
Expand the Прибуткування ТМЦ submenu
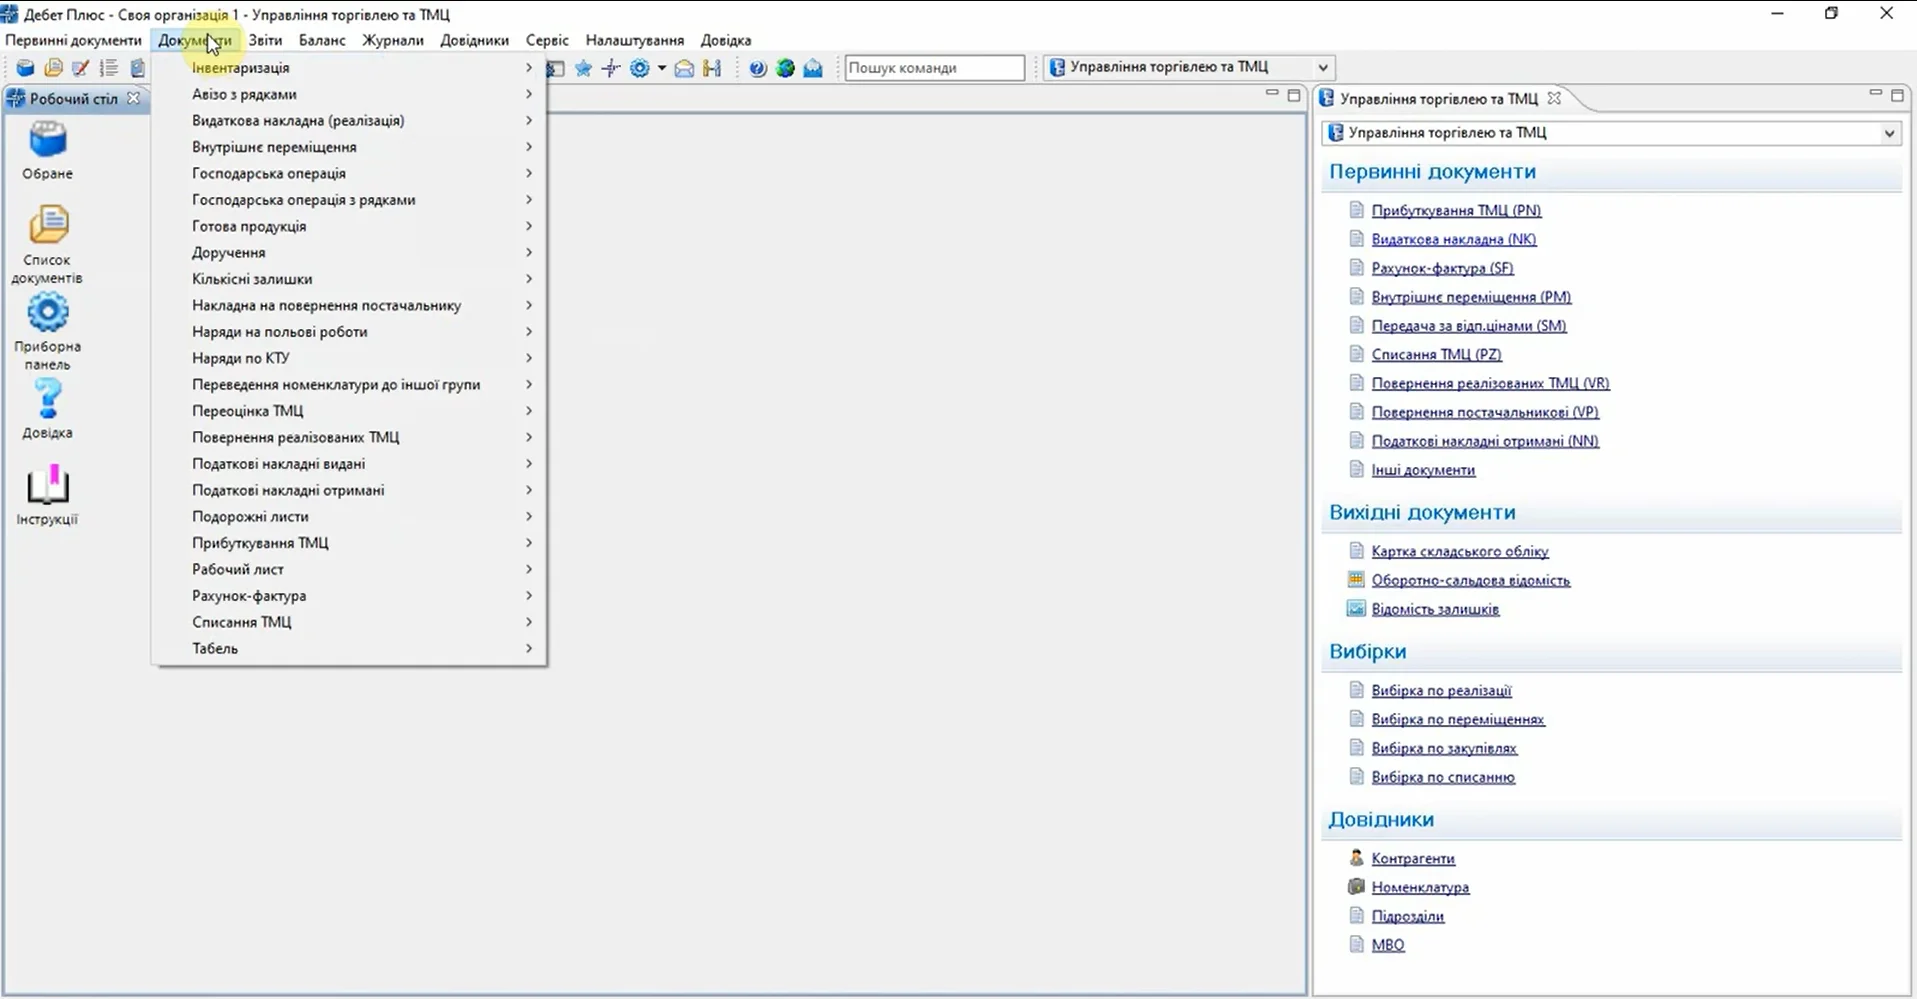[x=260, y=543]
